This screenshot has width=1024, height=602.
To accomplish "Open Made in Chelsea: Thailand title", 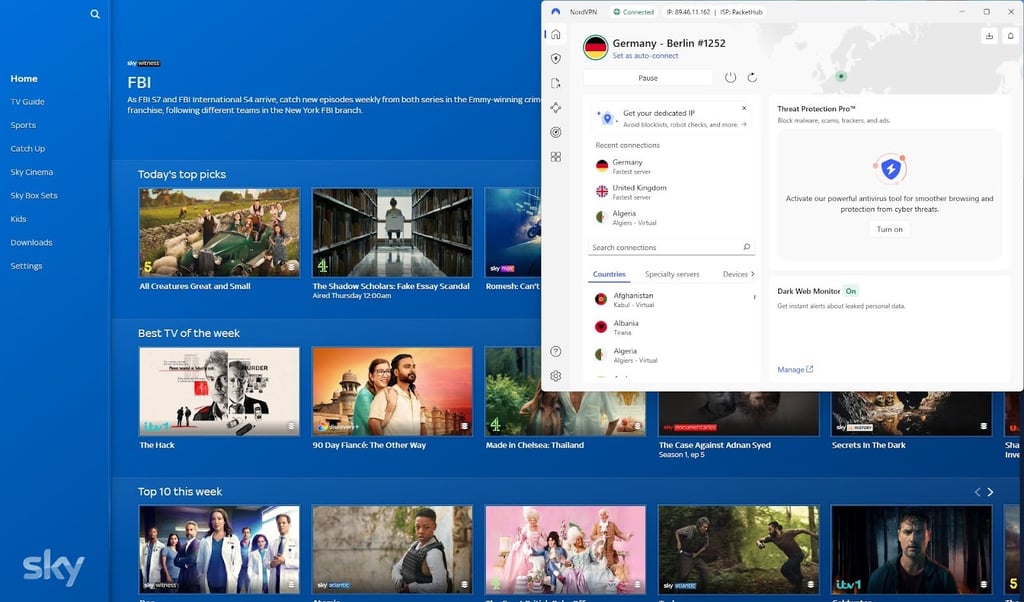I will 535,445.
